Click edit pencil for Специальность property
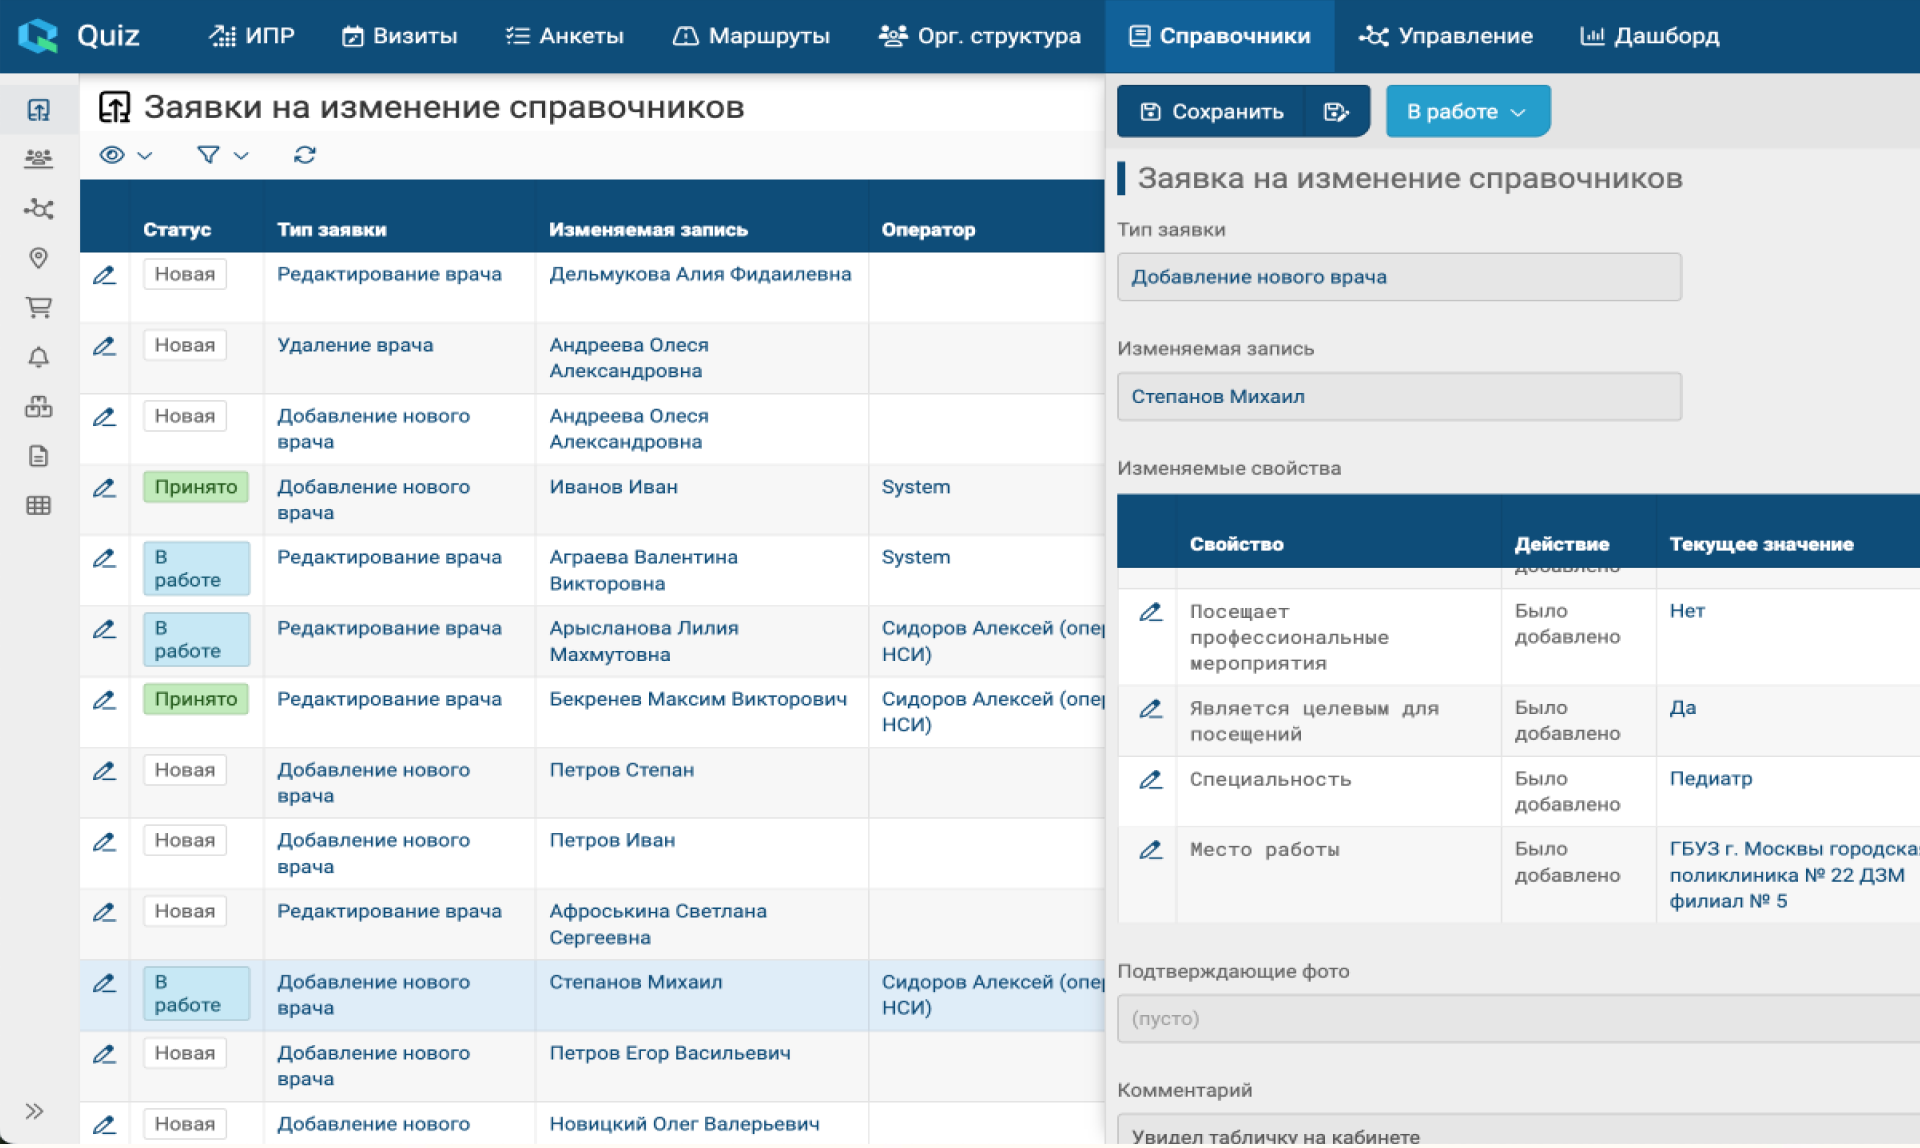This screenshot has height=1148, width=1920. point(1150,780)
